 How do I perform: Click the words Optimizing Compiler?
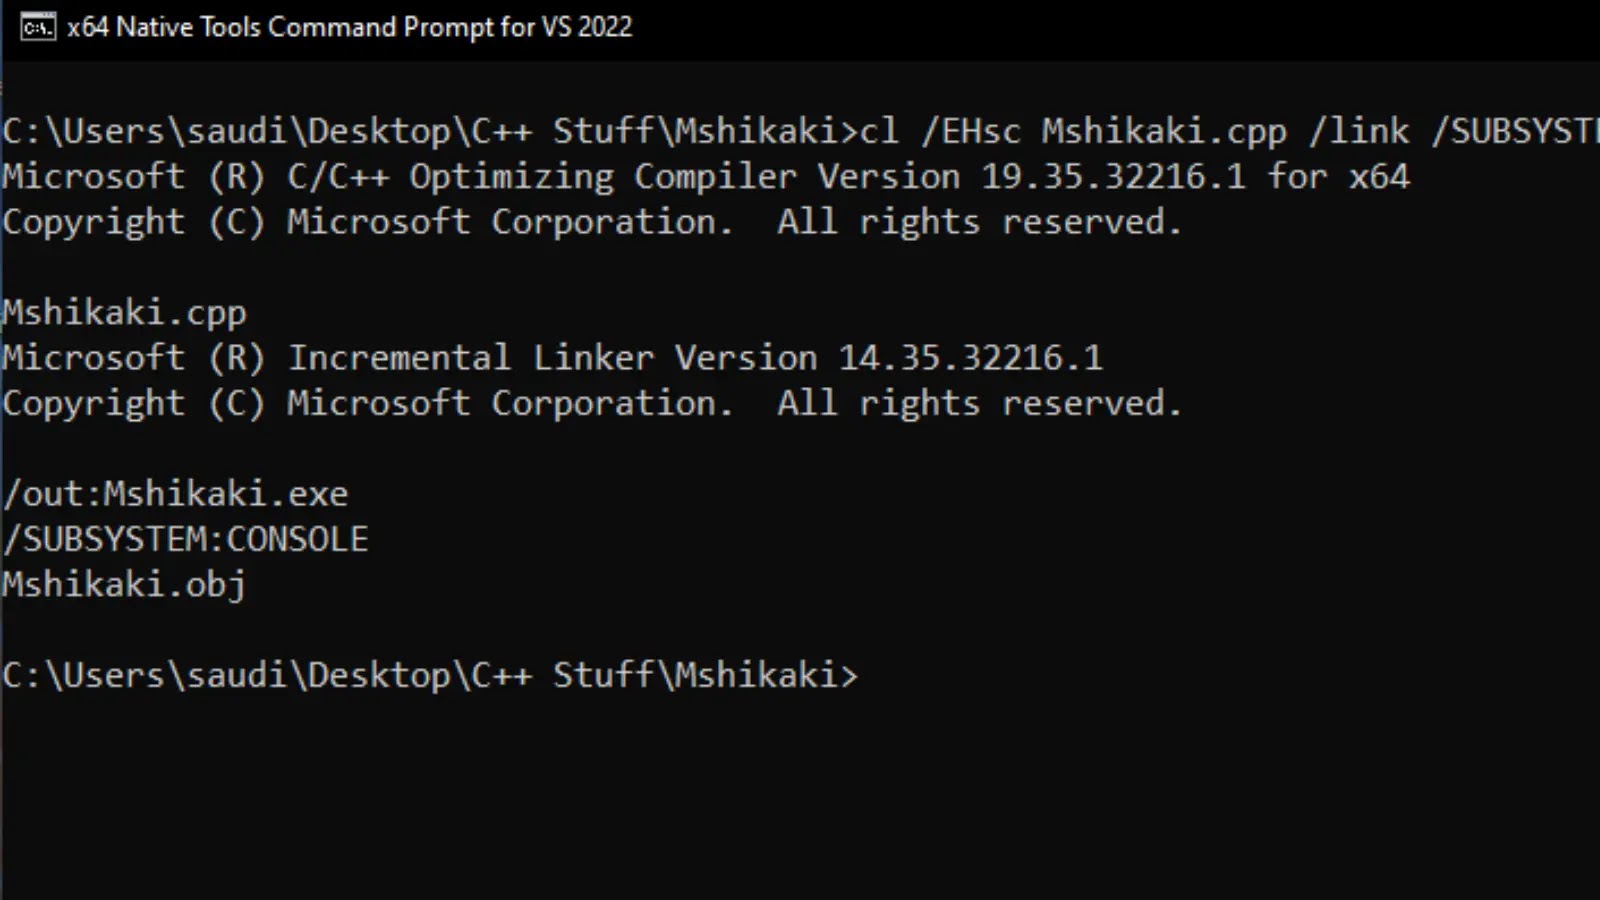click(603, 177)
